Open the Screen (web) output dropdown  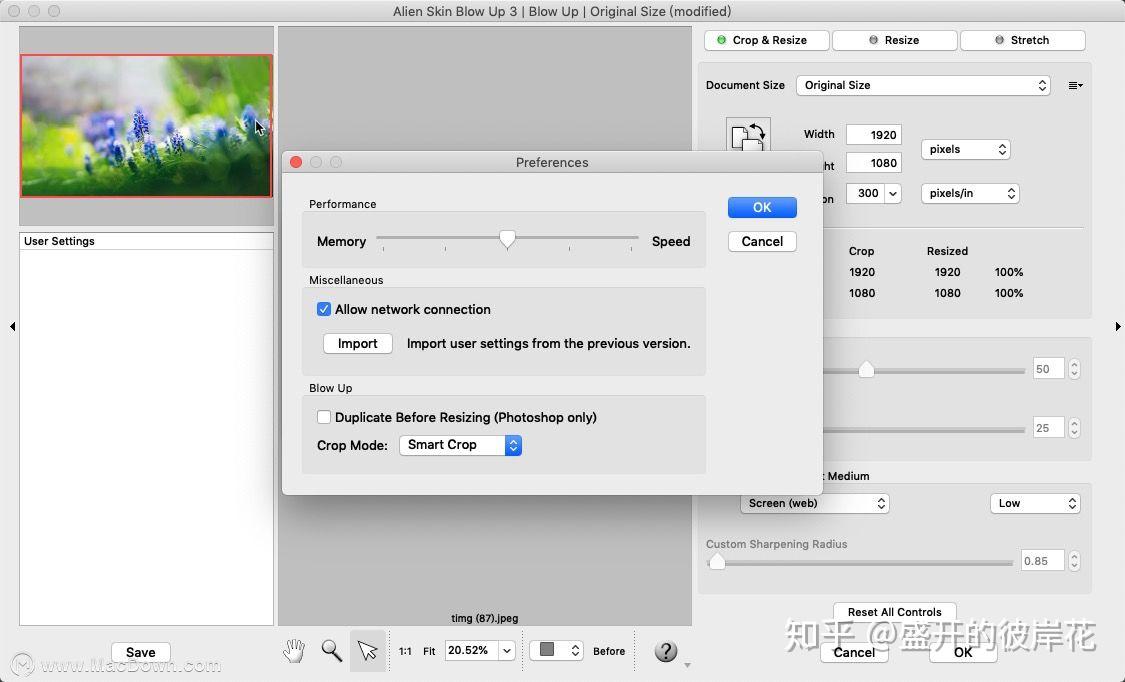[x=814, y=503]
